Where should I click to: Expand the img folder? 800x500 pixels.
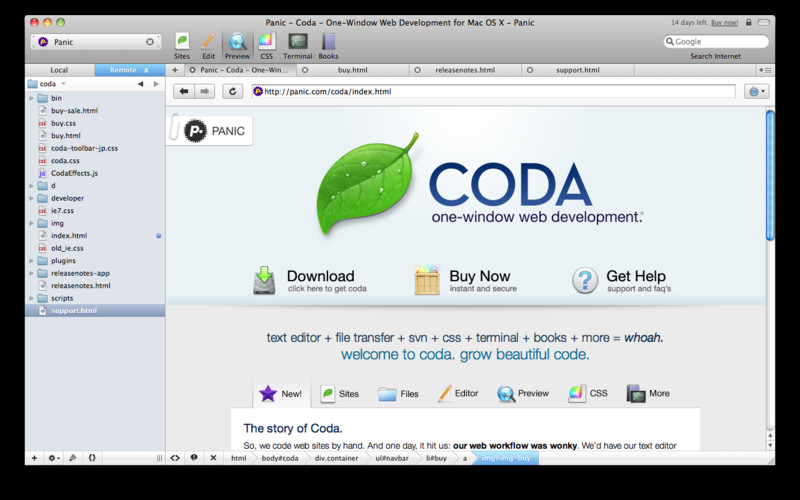31,223
